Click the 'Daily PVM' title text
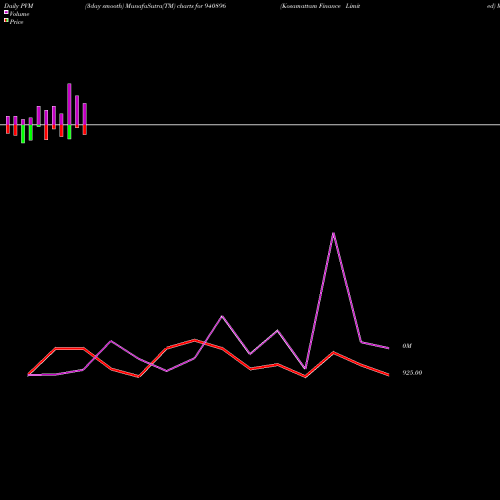 pos(19,6)
